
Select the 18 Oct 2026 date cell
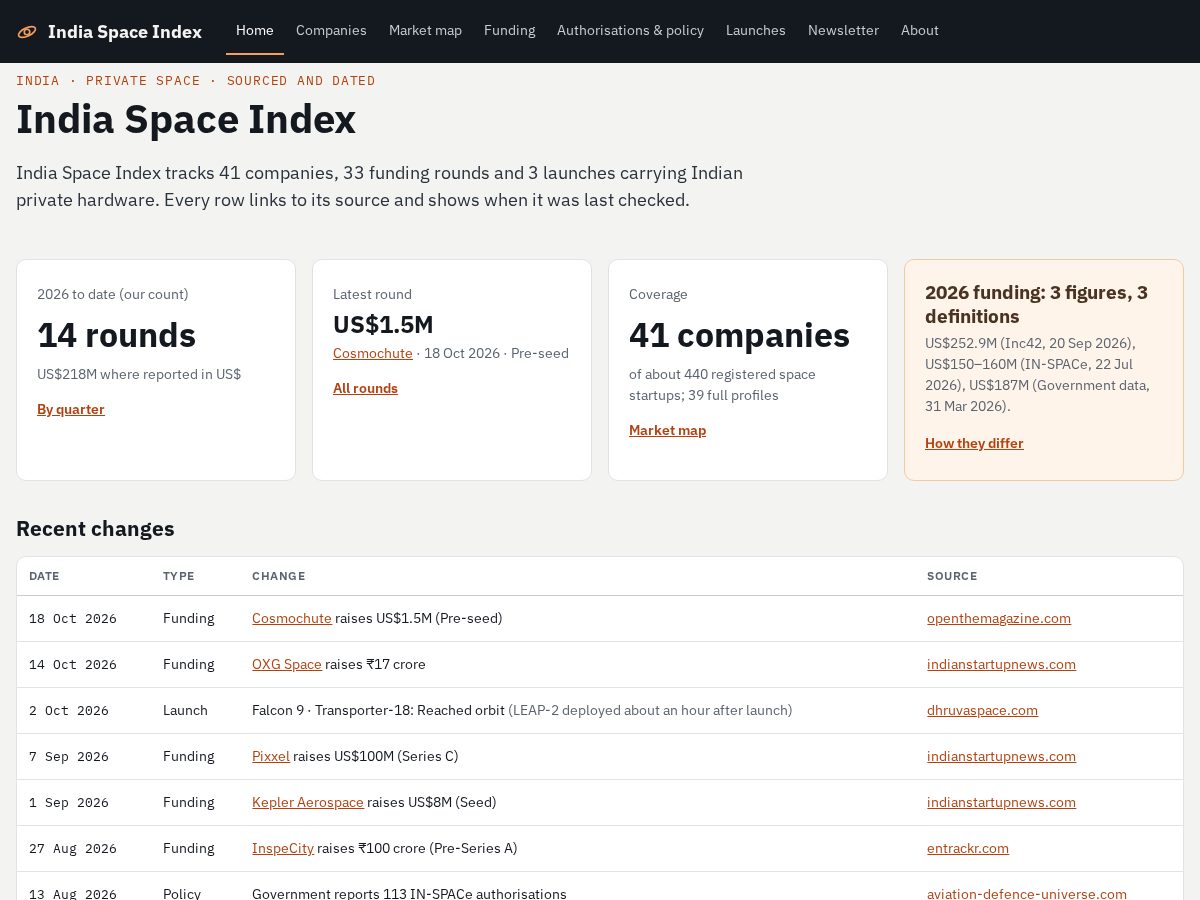[73, 619]
